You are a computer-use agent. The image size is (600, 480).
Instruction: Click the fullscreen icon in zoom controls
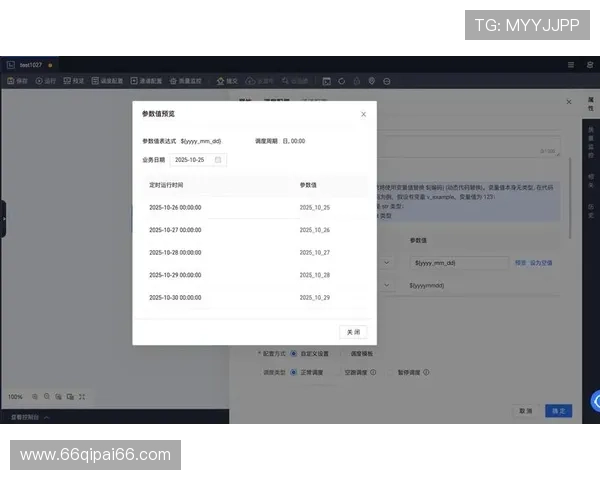(x=82, y=397)
